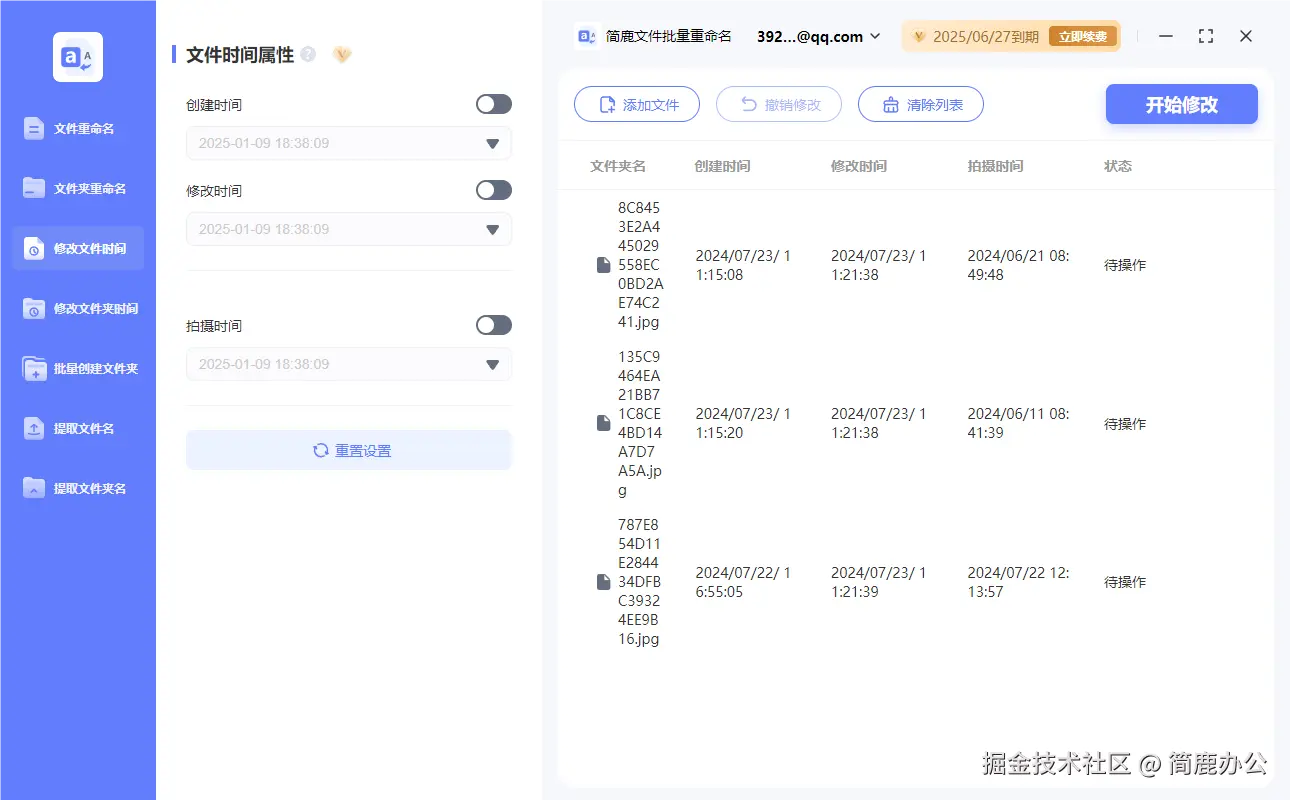Click the app logo at sidebar top
Image resolution: width=1290 pixels, height=800 pixels.
click(77, 57)
